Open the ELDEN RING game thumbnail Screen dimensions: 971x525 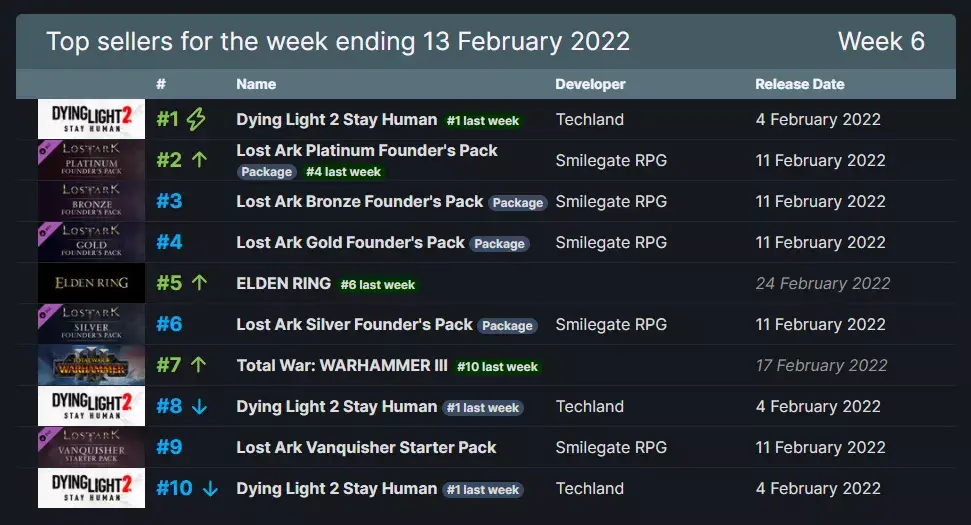(x=91, y=283)
